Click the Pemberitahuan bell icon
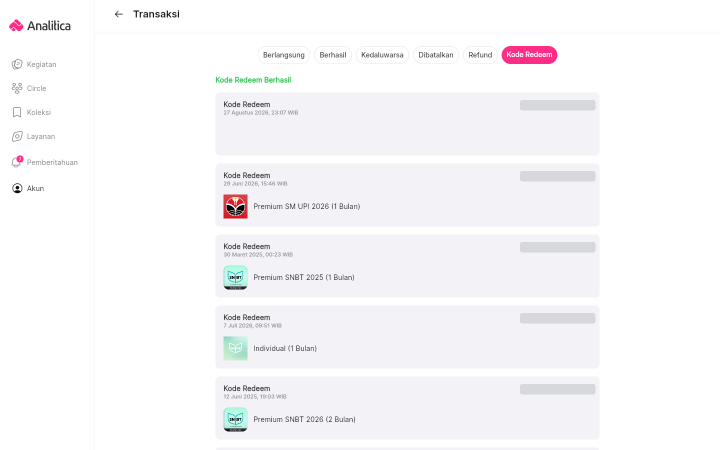 click(x=17, y=163)
